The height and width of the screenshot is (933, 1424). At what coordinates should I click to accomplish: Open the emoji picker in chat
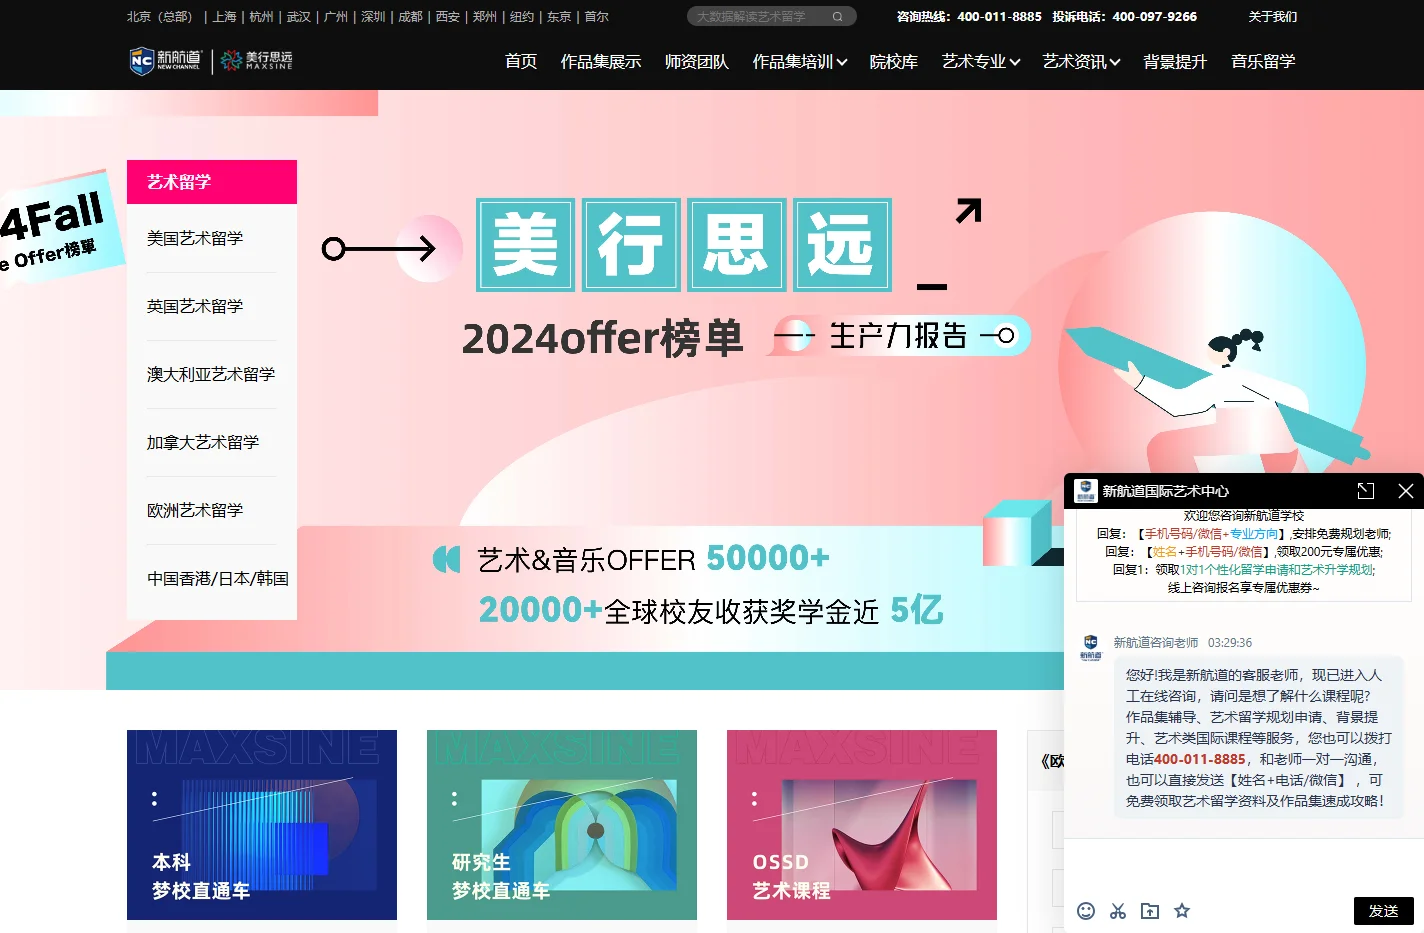pyautogui.click(x=1086, y=911)
